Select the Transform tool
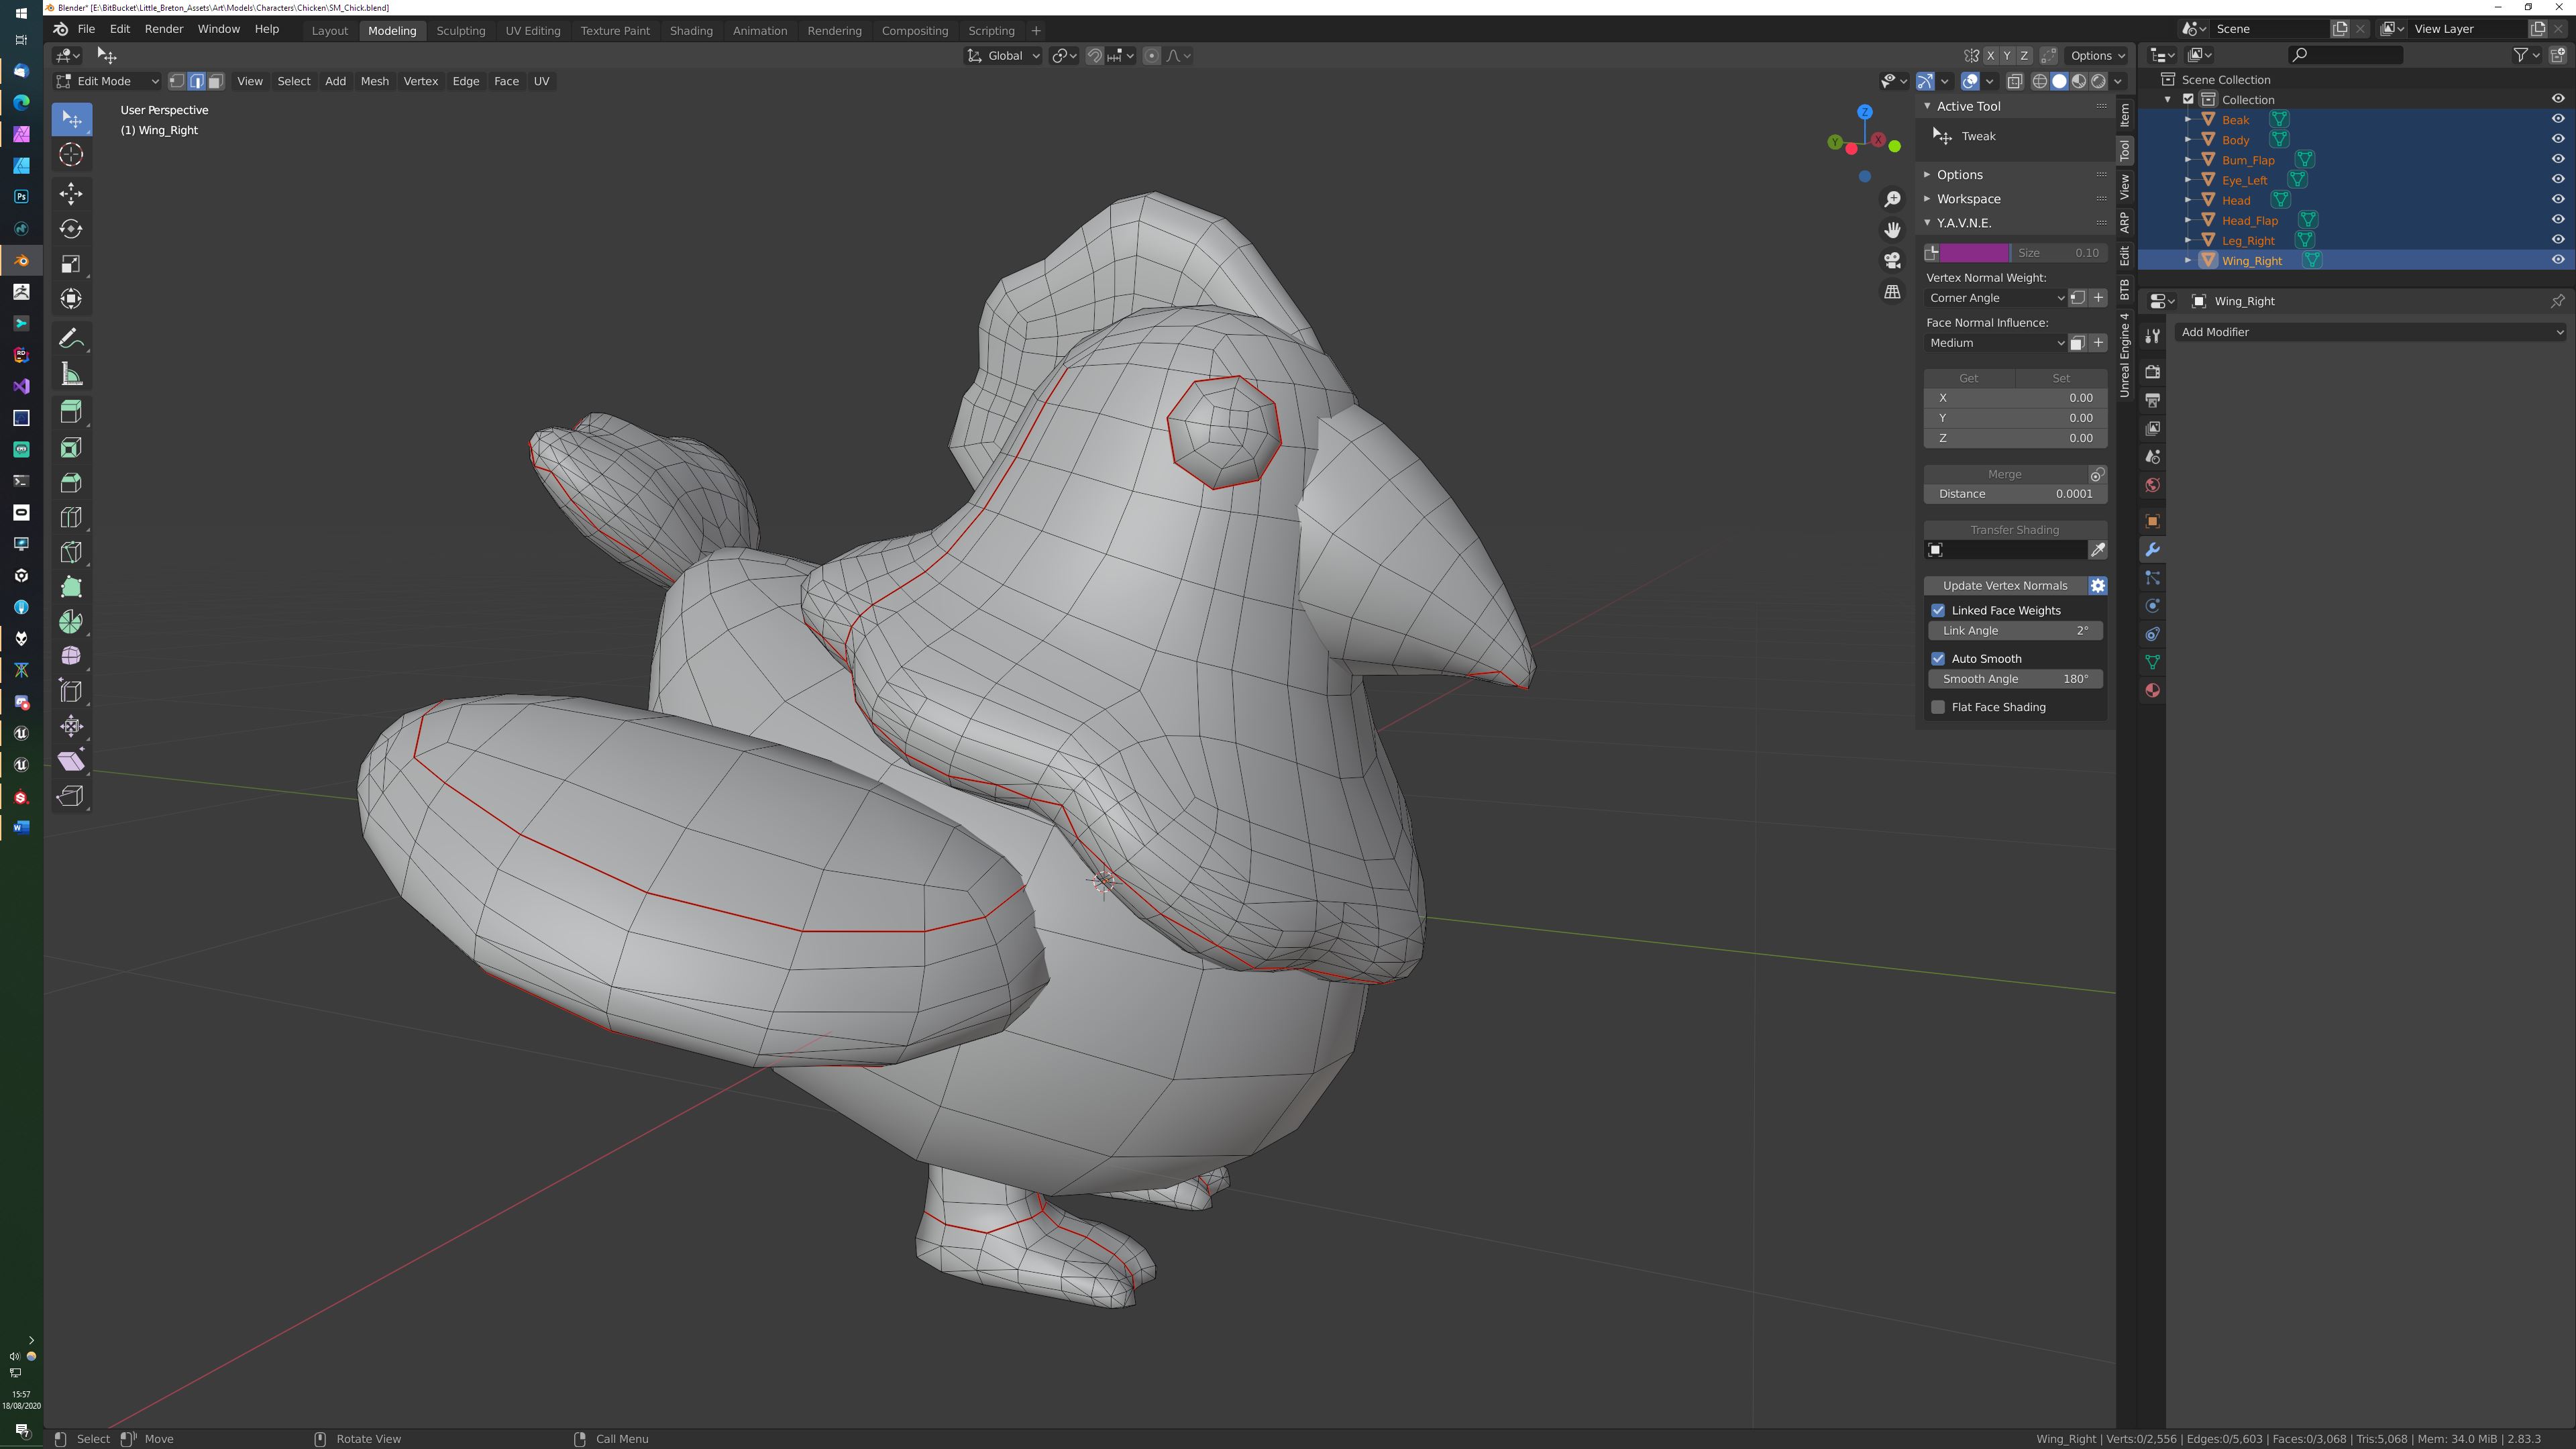Image resolution: width=2576 pixels, height=1449 pixels. [71, 299]
